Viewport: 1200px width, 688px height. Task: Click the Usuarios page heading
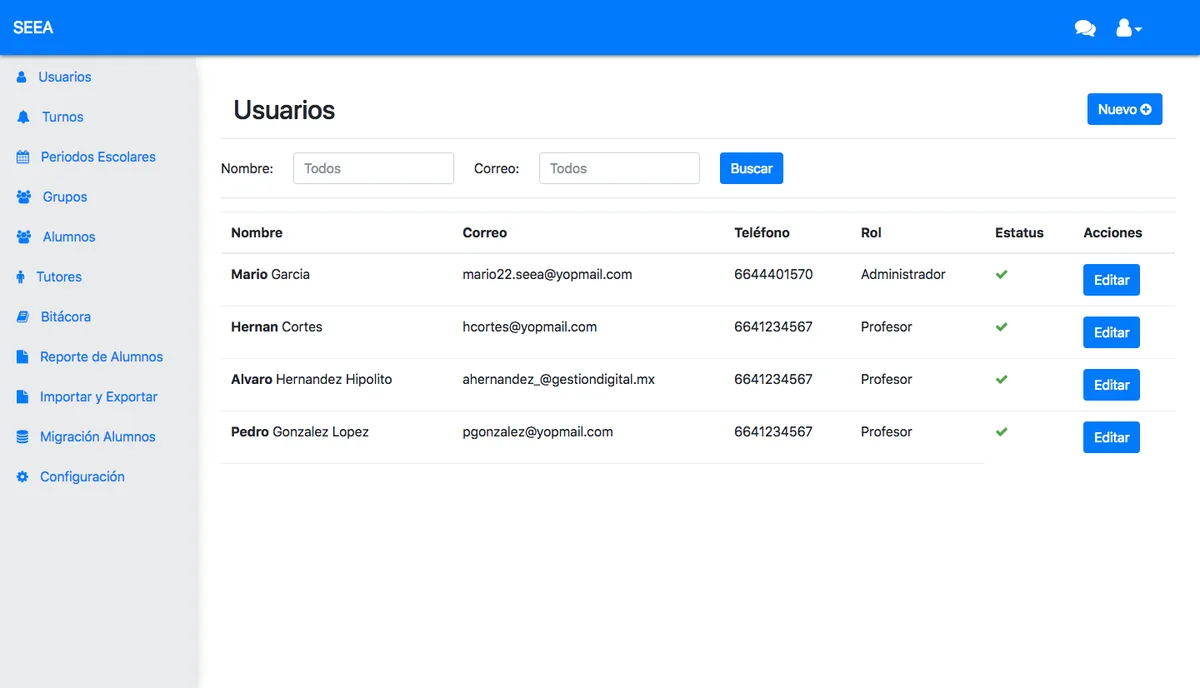[284, 110]
